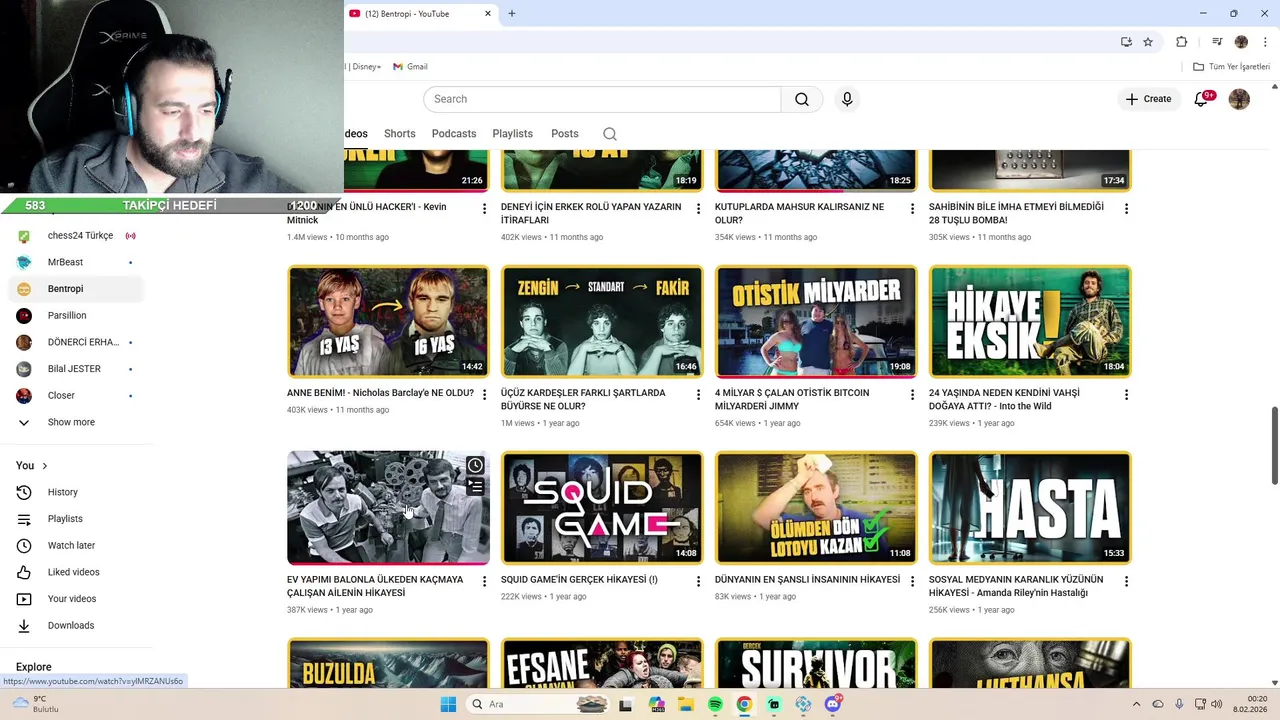
Task: Show hidden system tray icons chevron
Action: coord(1137,704)
